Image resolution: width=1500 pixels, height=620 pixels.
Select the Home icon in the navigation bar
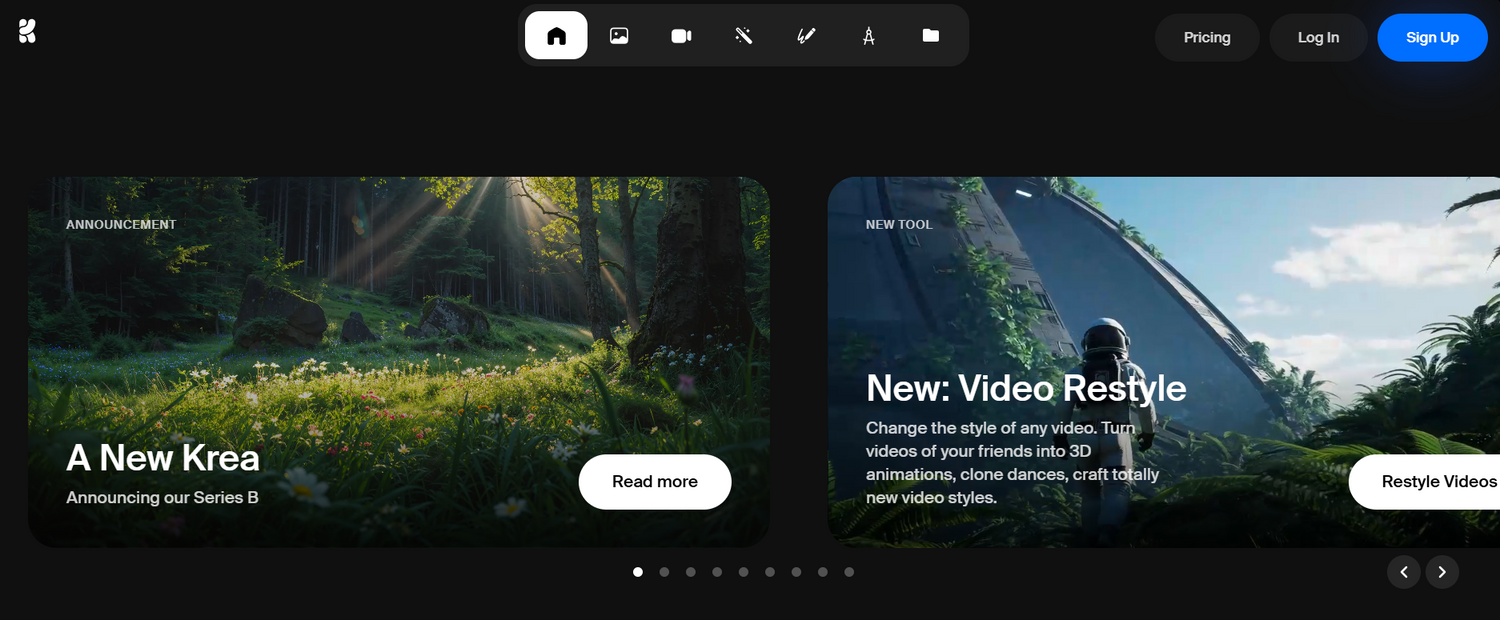coord(556,35)
